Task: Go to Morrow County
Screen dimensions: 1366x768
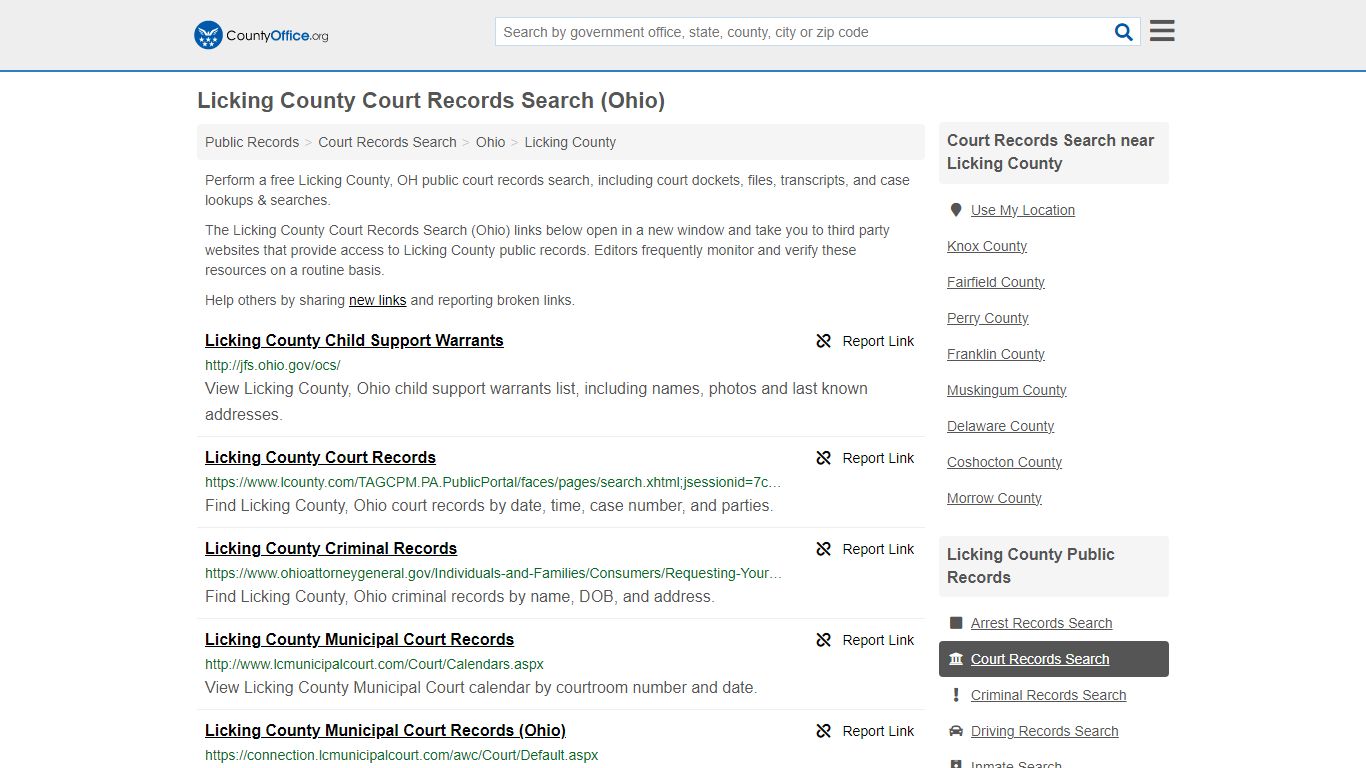Action: coord(994,498)
